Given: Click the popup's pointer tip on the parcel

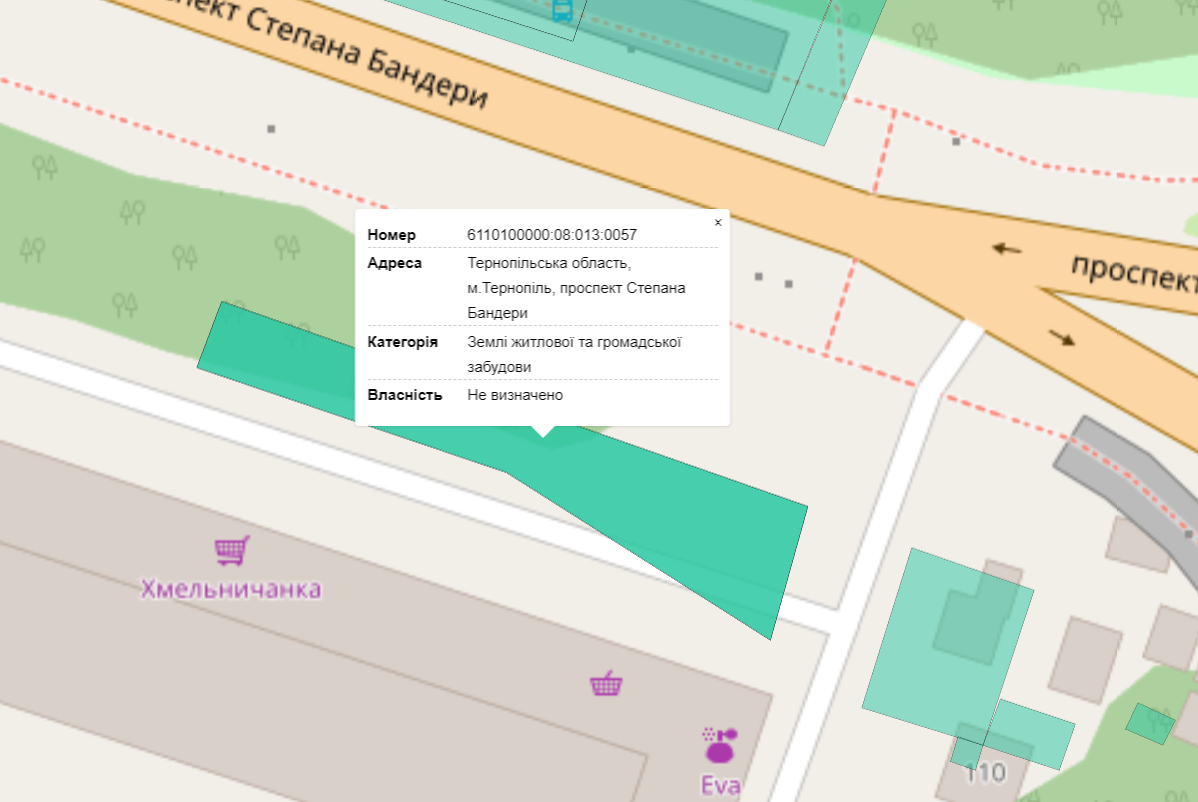Looking at the screenshot, I should click(x=543, y=434).
